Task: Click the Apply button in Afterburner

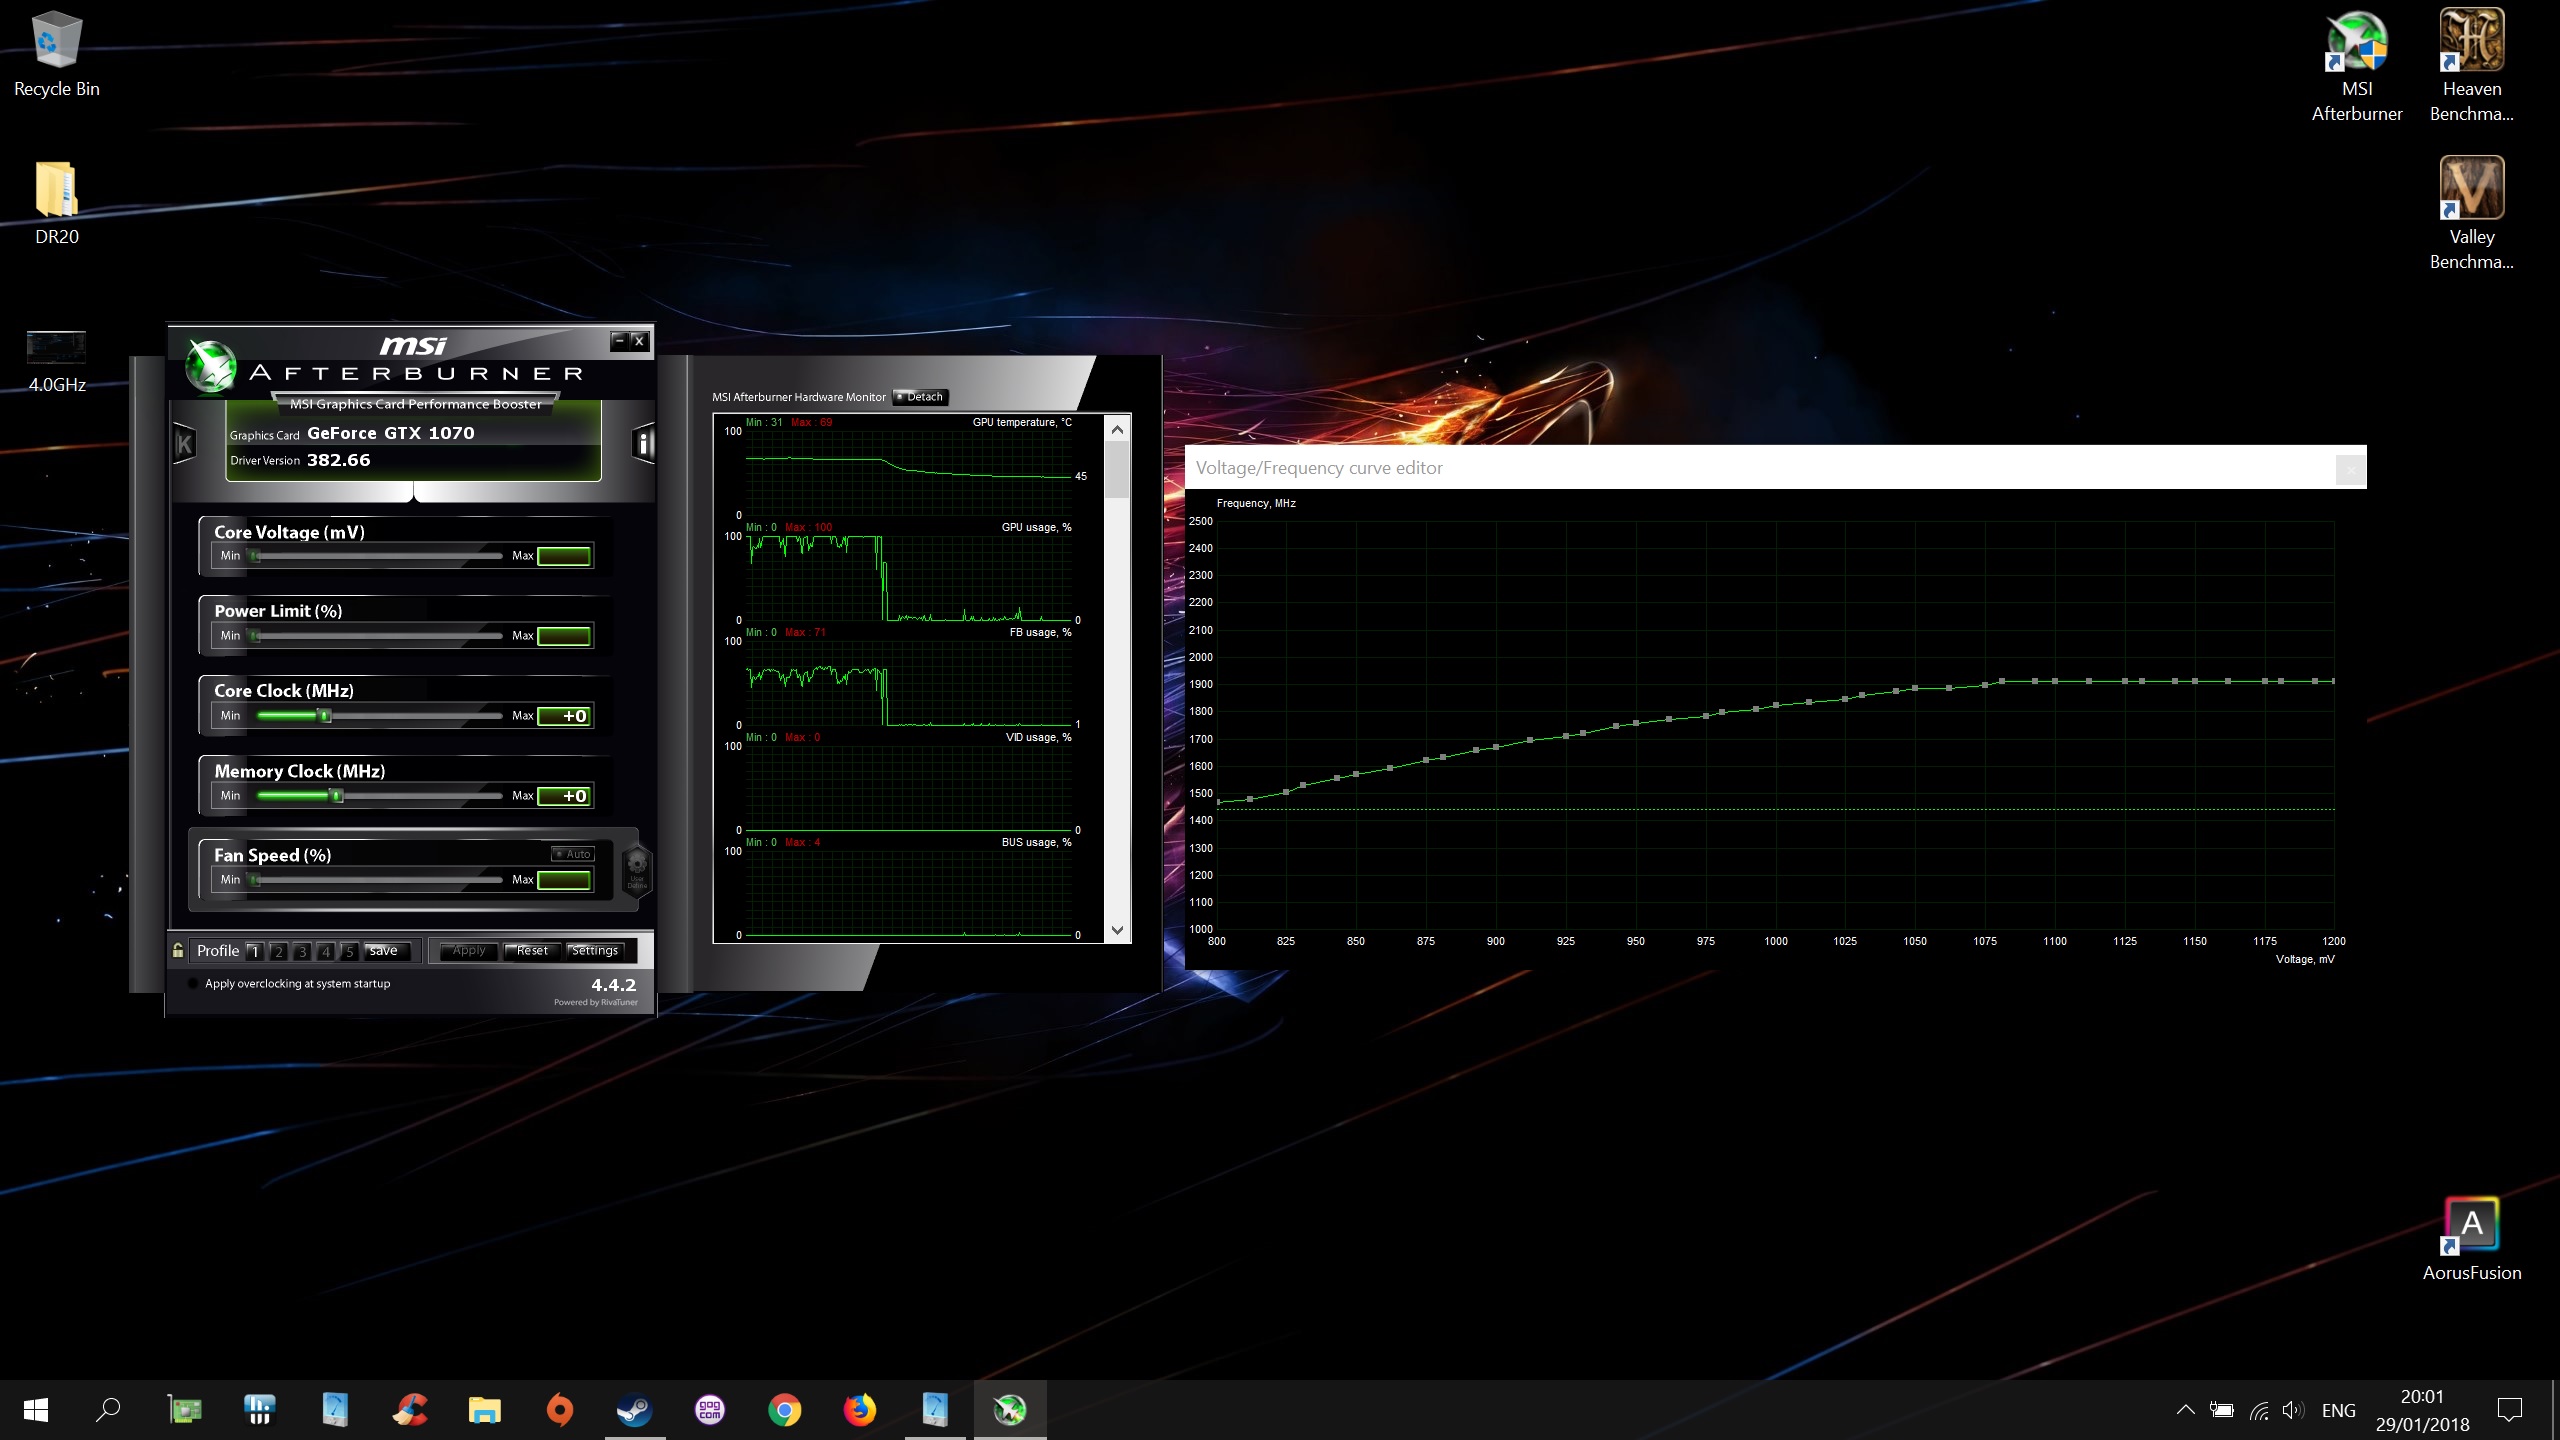Action: pos(468,951)
